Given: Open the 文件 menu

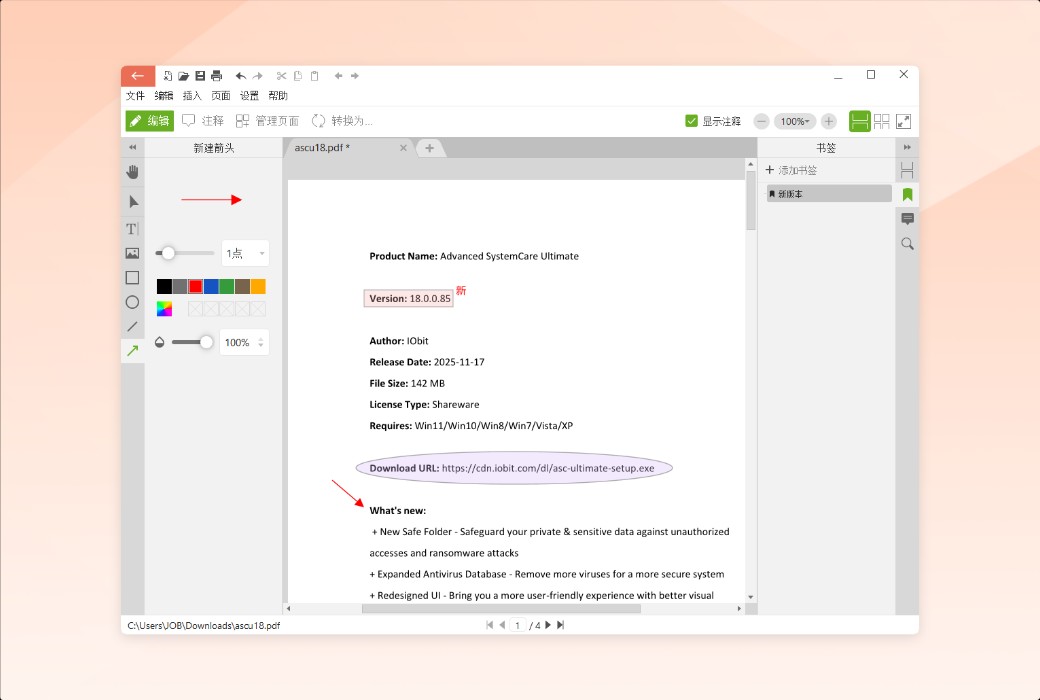Looking at the screenshot, I should pyautogui.click(x=135, y=96).
